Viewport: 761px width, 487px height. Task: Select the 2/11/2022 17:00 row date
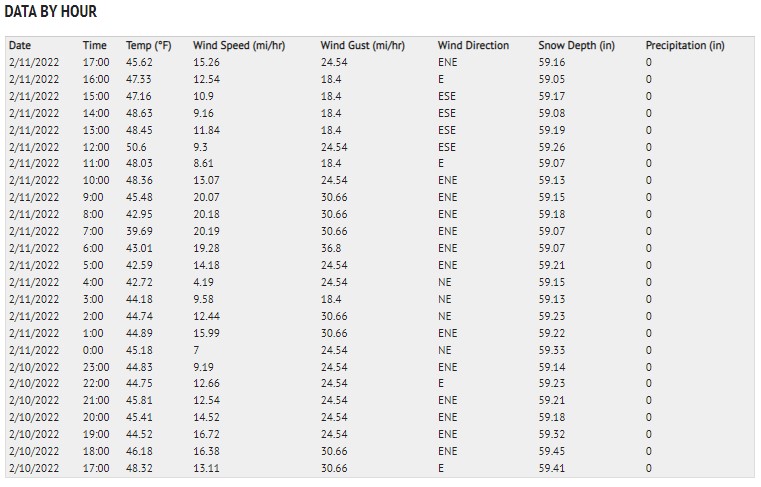(34, 62)
